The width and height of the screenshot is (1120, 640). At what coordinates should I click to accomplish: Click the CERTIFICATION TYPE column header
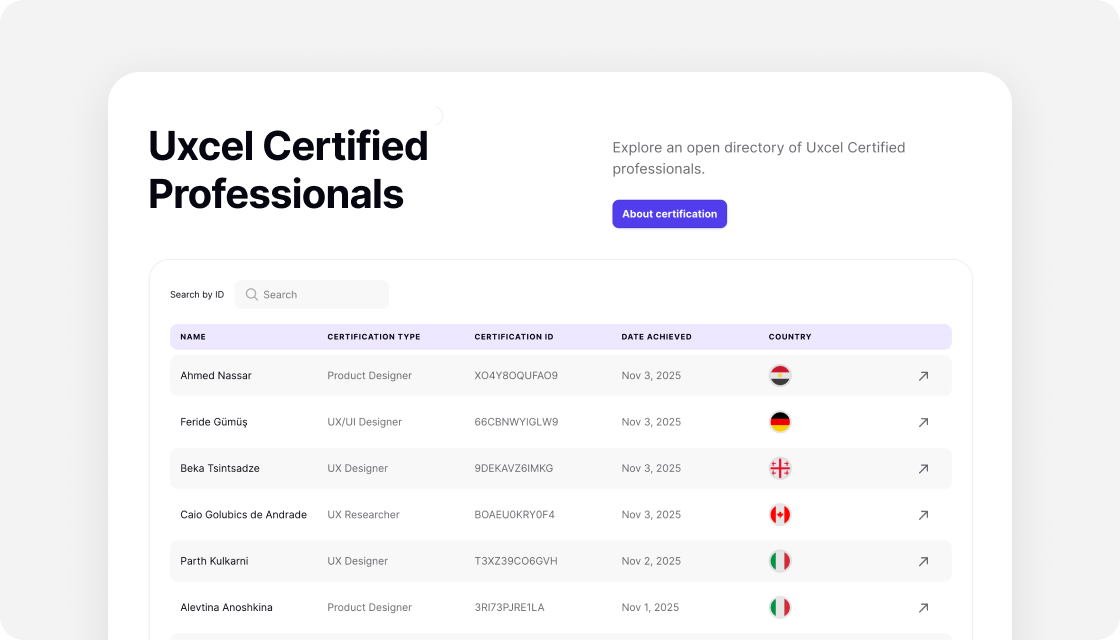tap(373, 337)
